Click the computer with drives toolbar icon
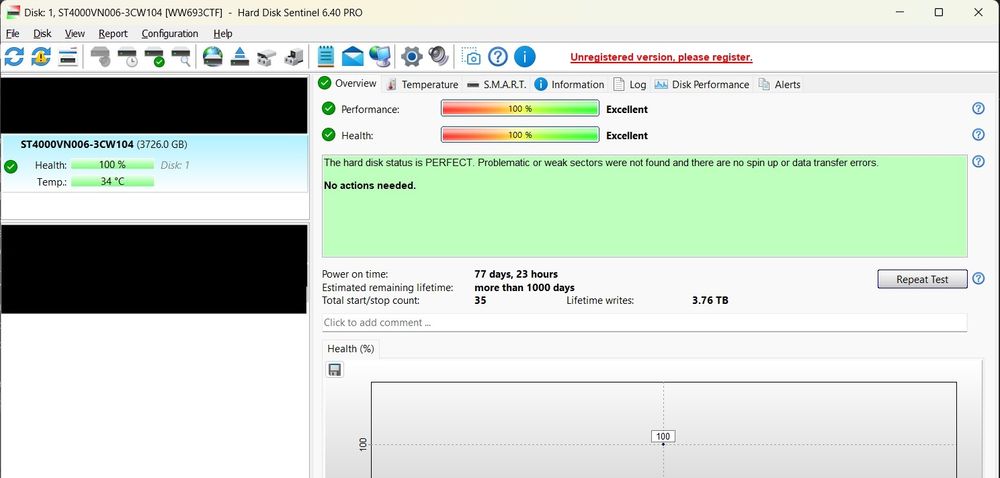The height and width of the screenshot is (478, 1000). click(x=293, y=57)
